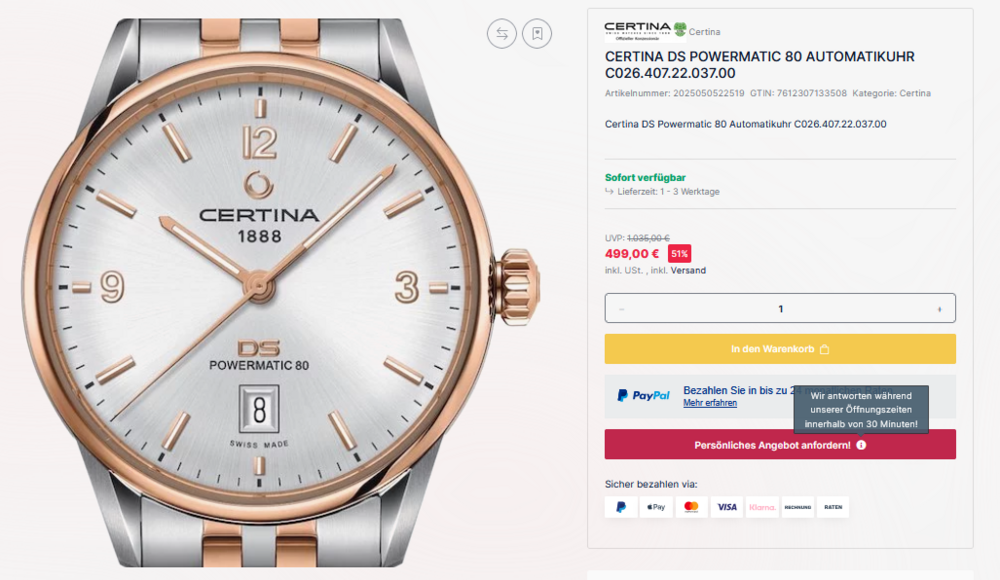Select the Rechnung payment icon
The image size is (1000, 580).
(x=797, y=507)
